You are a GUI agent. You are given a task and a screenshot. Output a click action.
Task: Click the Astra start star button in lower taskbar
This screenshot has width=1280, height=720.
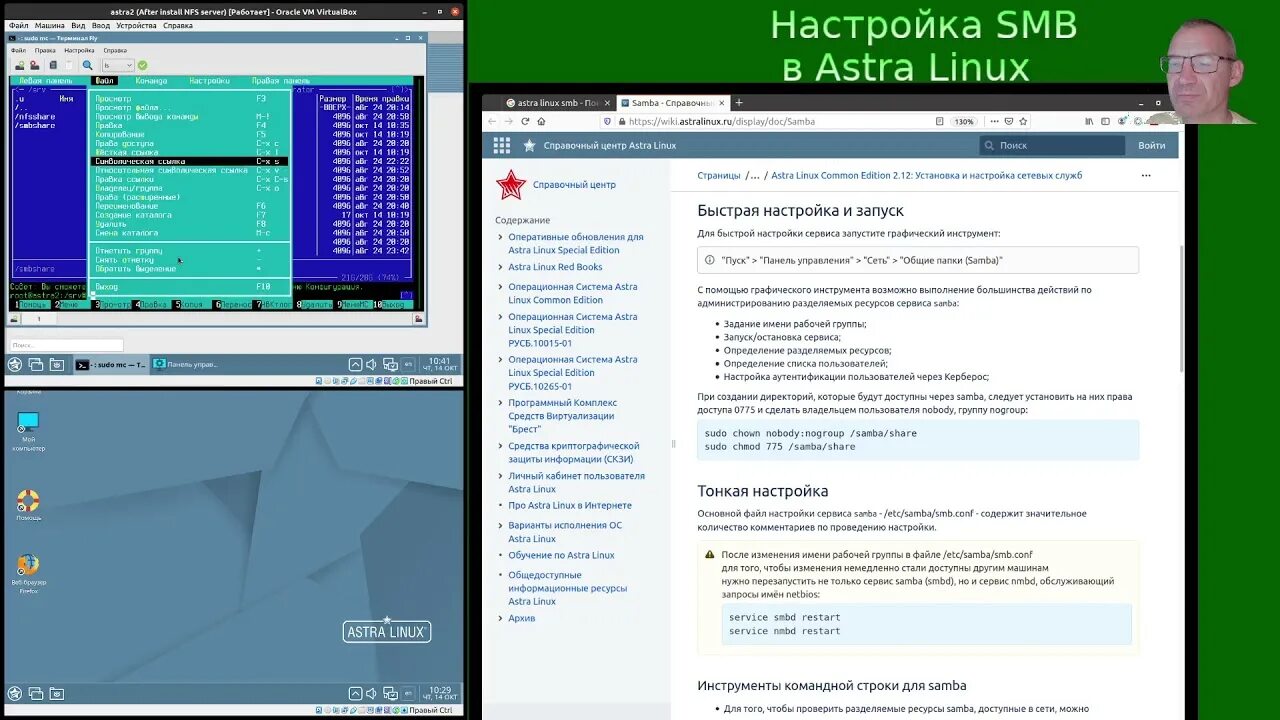[x=15, y=693]
